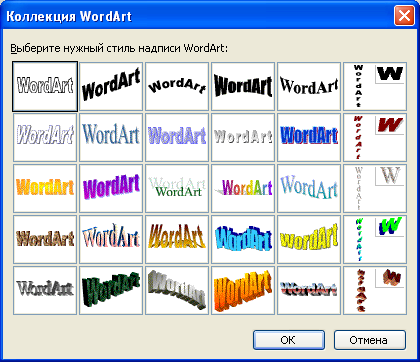Viewport: 420px width, 362px height.
Task: Choose the red and gray striped WordArt style
Action: (x=309, y=290)
